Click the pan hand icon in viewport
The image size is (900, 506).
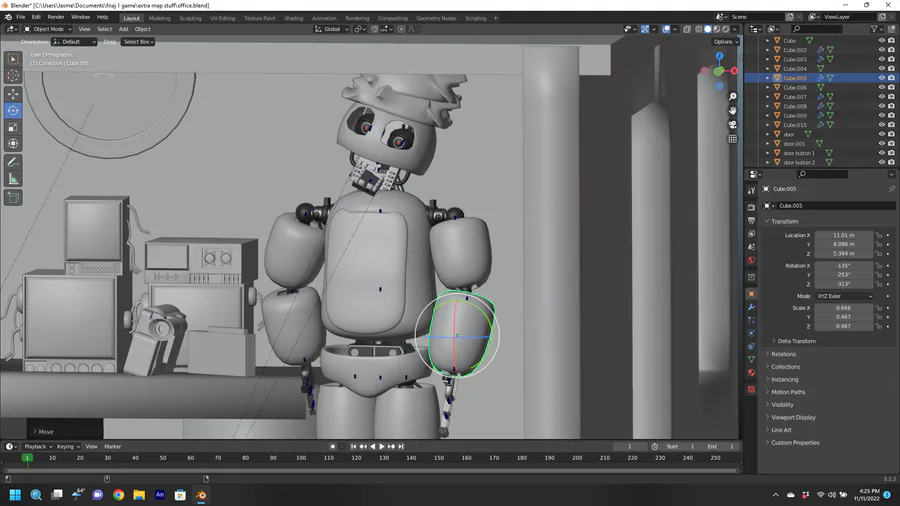[732, 110]
